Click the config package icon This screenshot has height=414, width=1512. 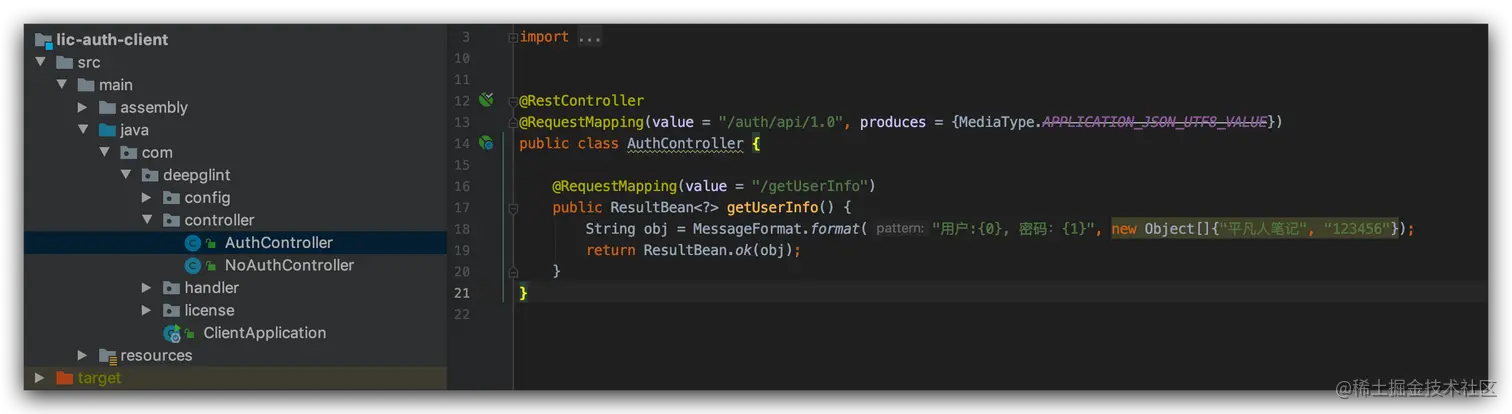171,197
